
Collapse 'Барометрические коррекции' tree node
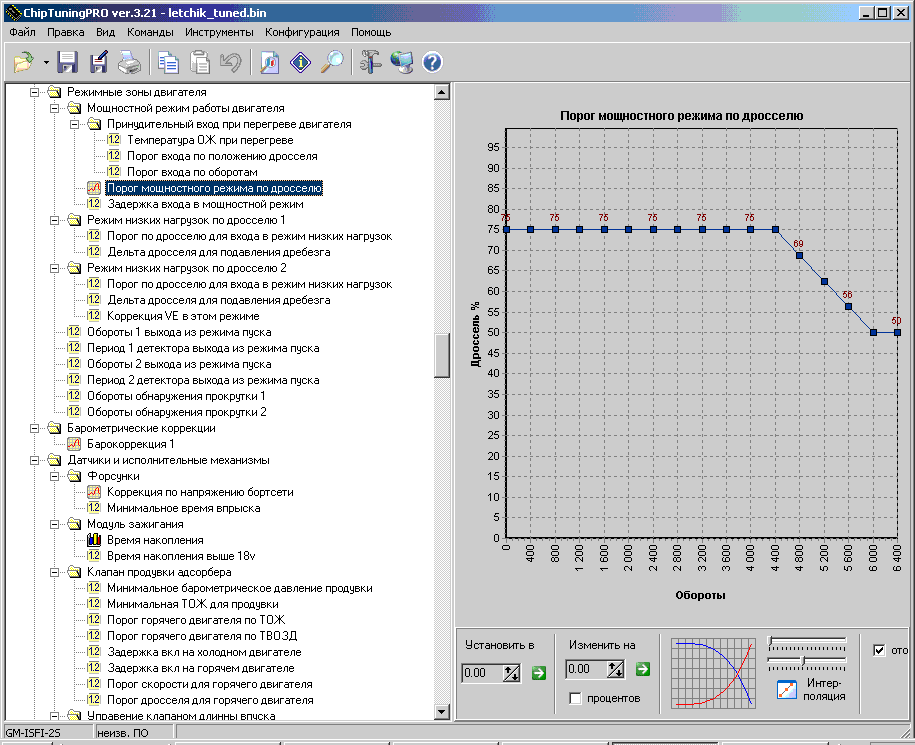34,428
